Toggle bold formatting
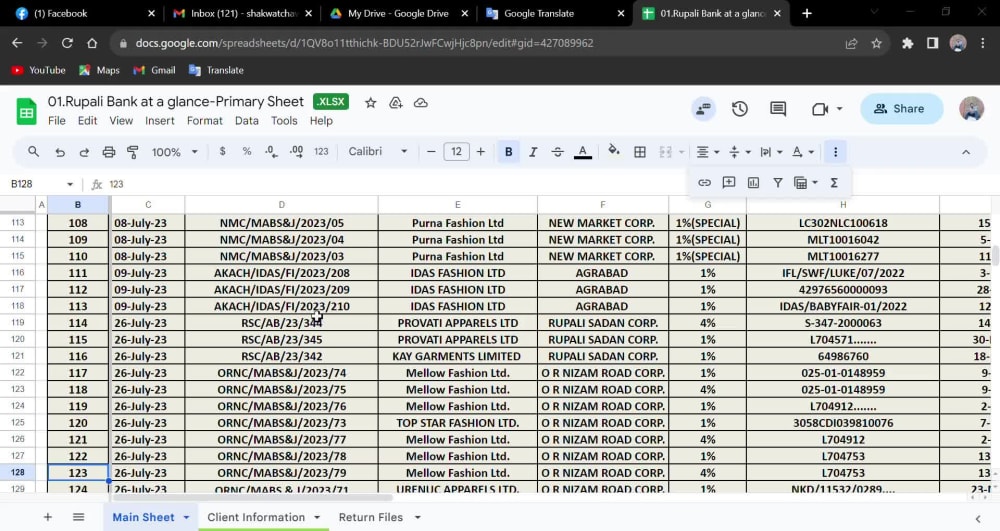The height and width of the screenshot is (531, 1000). coord(508,152)
